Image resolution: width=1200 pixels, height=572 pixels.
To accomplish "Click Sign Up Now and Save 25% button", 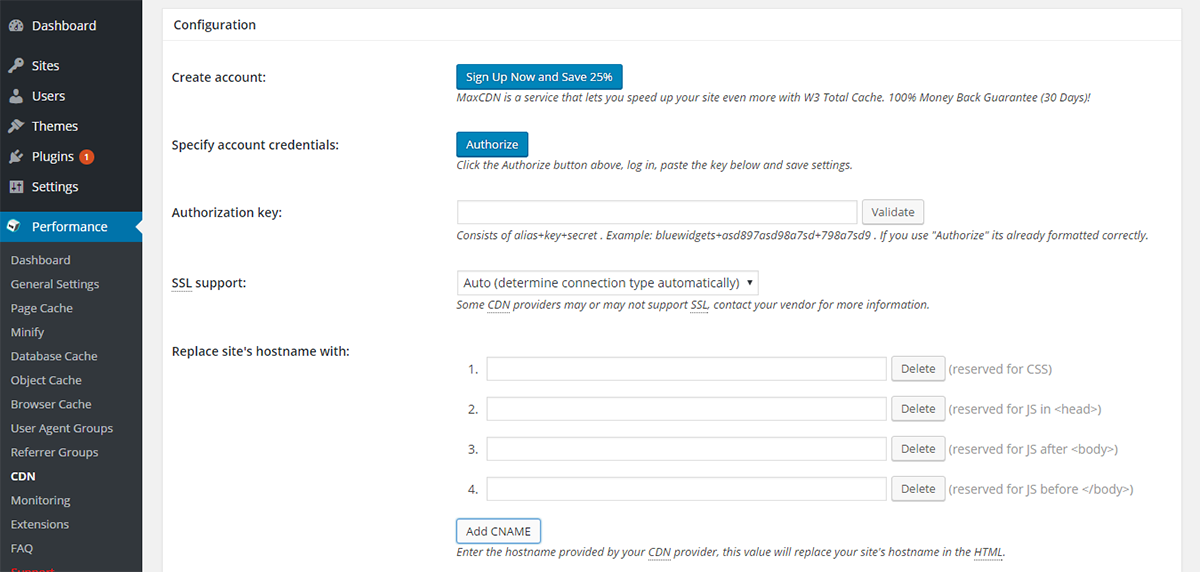I will (x=539, y=77).
